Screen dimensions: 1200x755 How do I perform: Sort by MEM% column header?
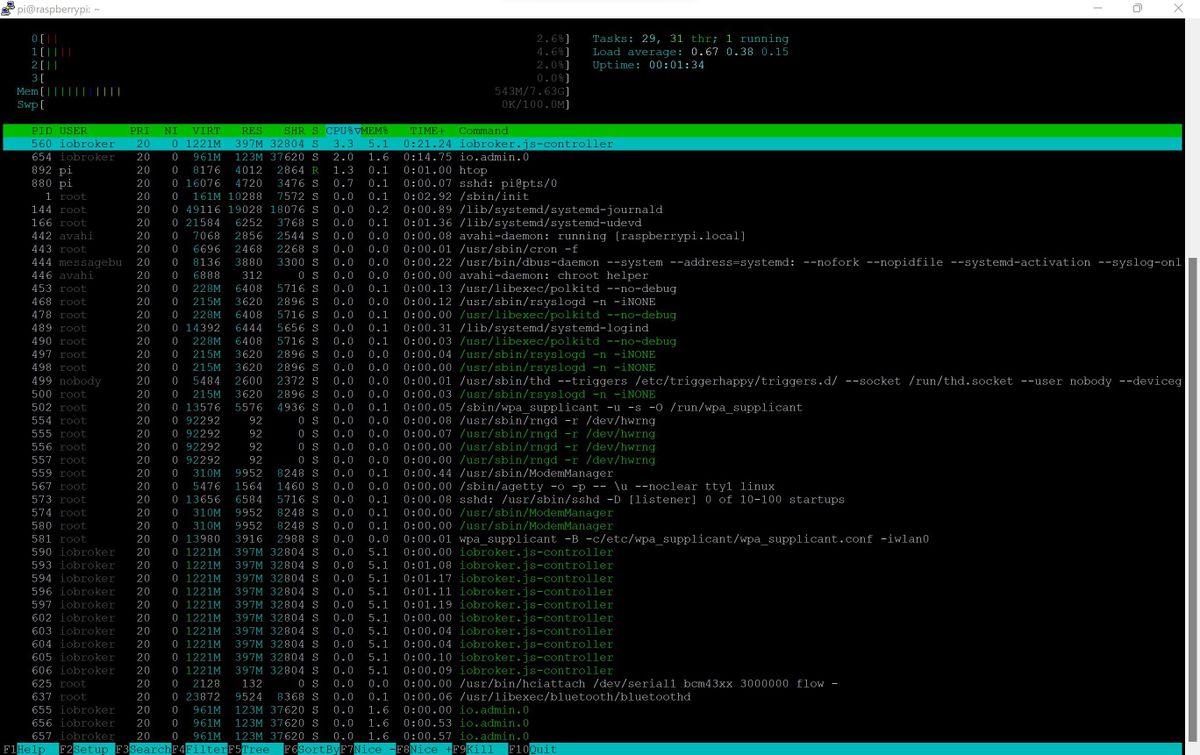pos(376,131)
